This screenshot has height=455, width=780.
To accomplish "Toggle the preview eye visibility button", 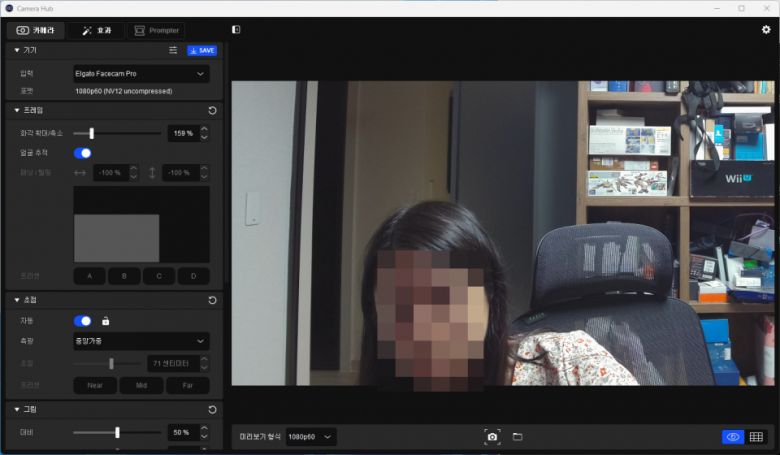I will coord(733,437).
